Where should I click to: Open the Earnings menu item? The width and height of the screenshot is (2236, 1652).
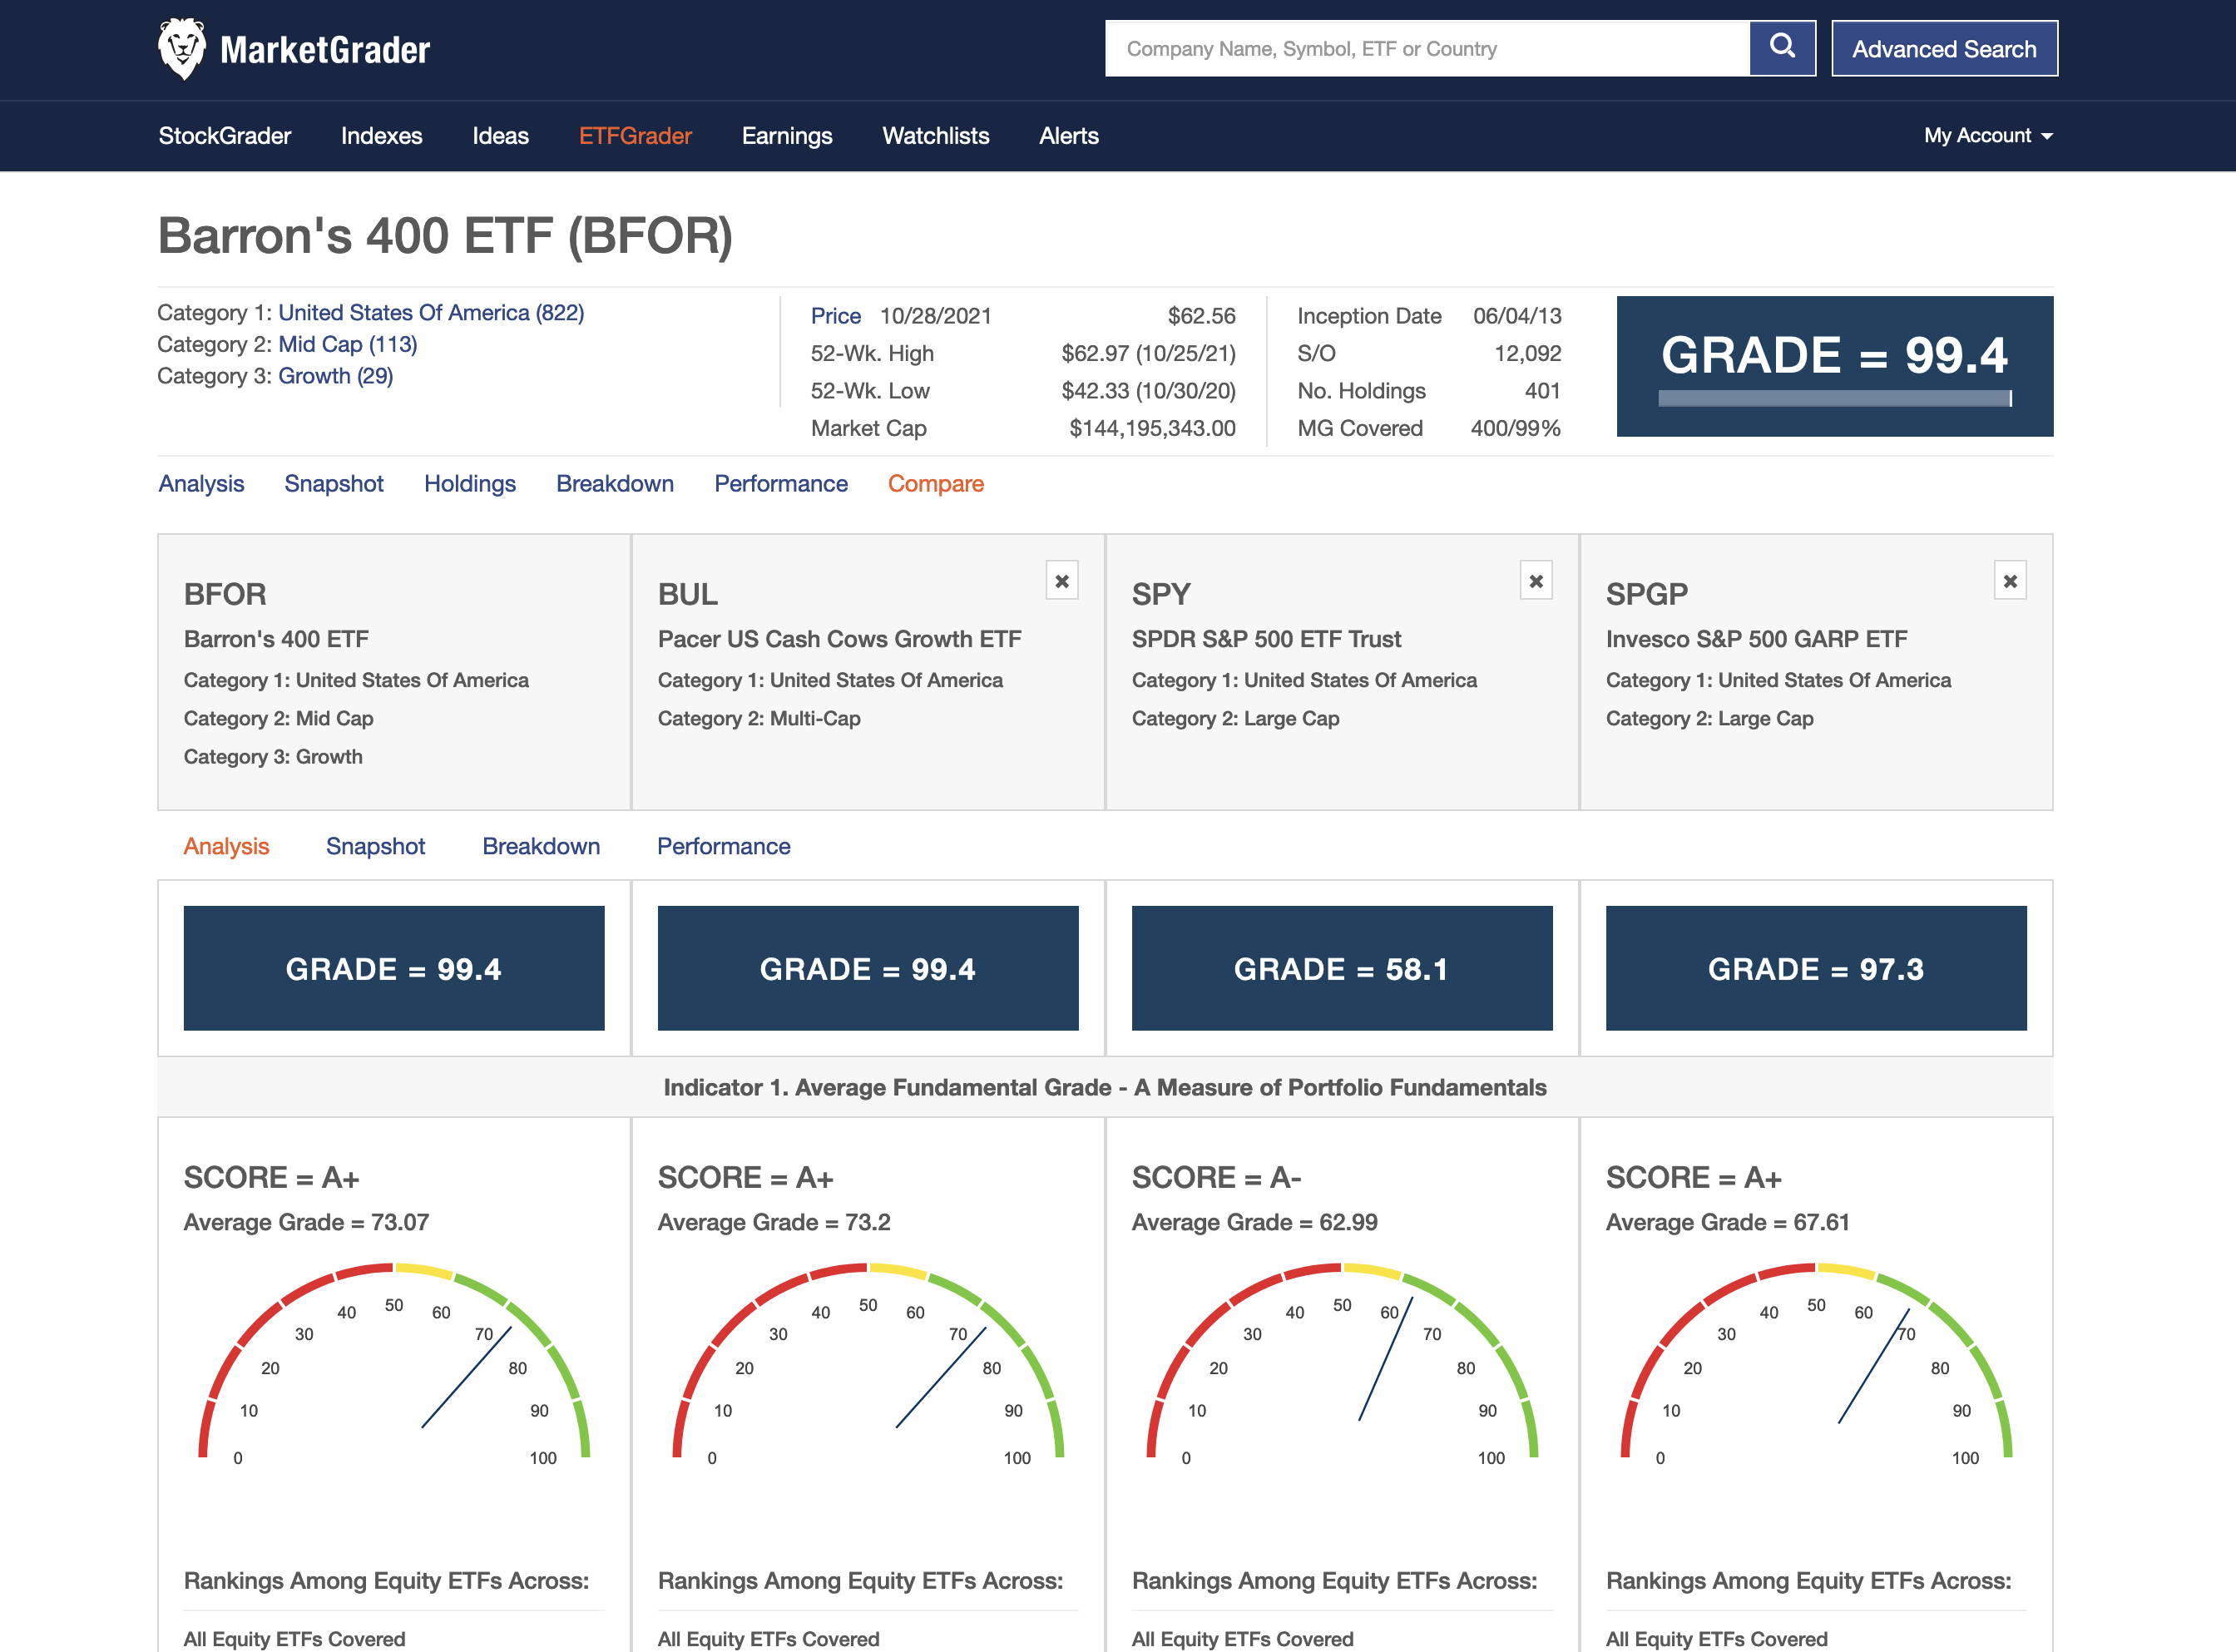coord(786,136)
